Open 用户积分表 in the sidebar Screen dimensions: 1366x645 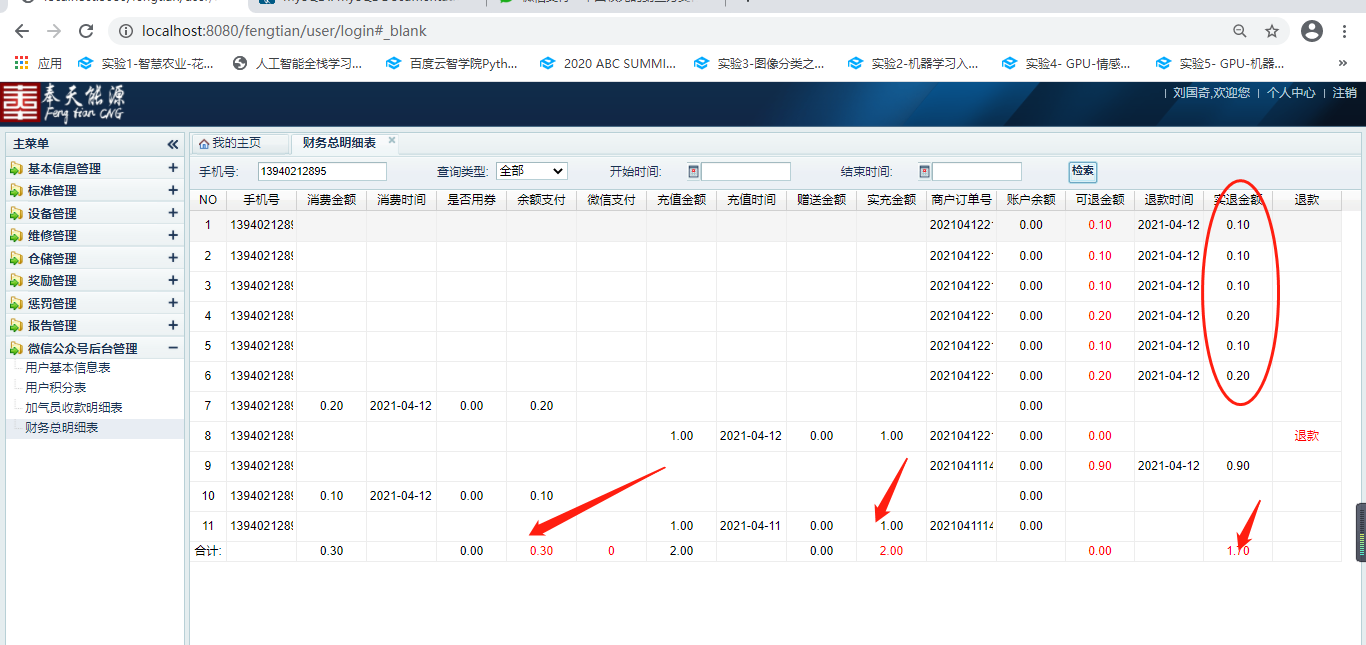pos(56,387)
